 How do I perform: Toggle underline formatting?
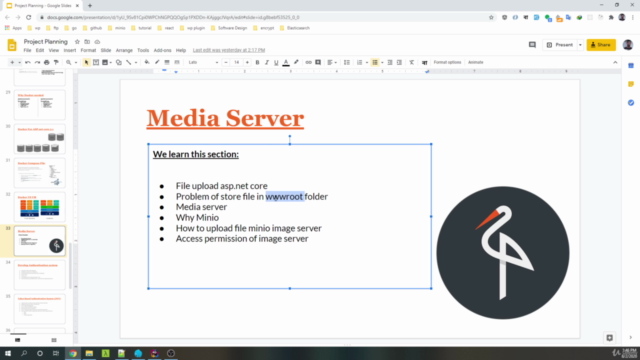[276, 62]
